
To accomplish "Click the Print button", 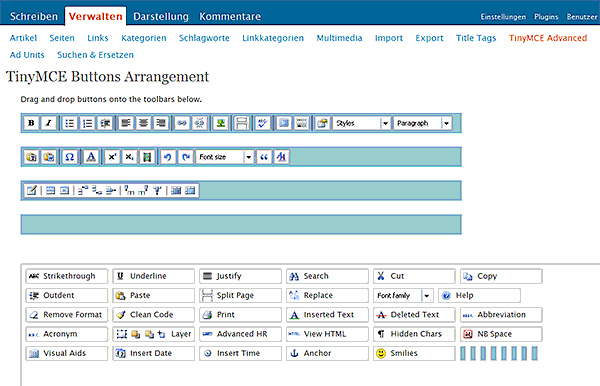I will 240,314.
